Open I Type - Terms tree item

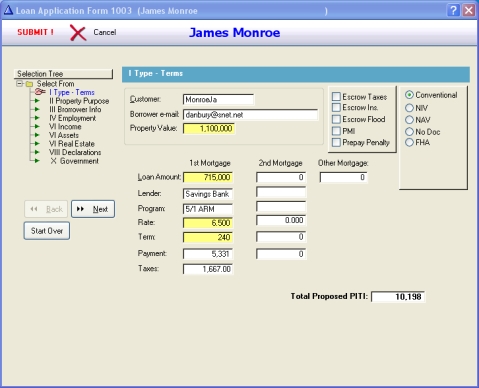pyautogui.click(x=72, y=92)
